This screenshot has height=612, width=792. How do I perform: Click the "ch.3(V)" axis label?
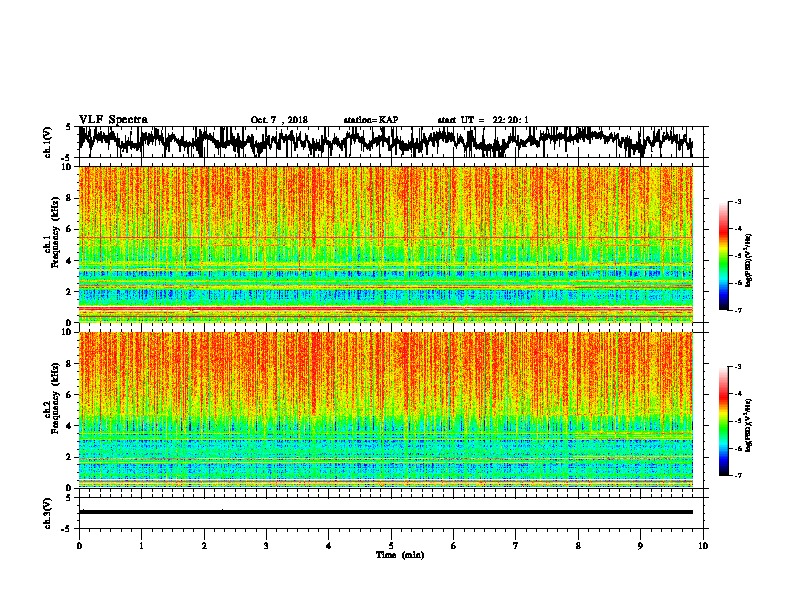click(48, 514)
